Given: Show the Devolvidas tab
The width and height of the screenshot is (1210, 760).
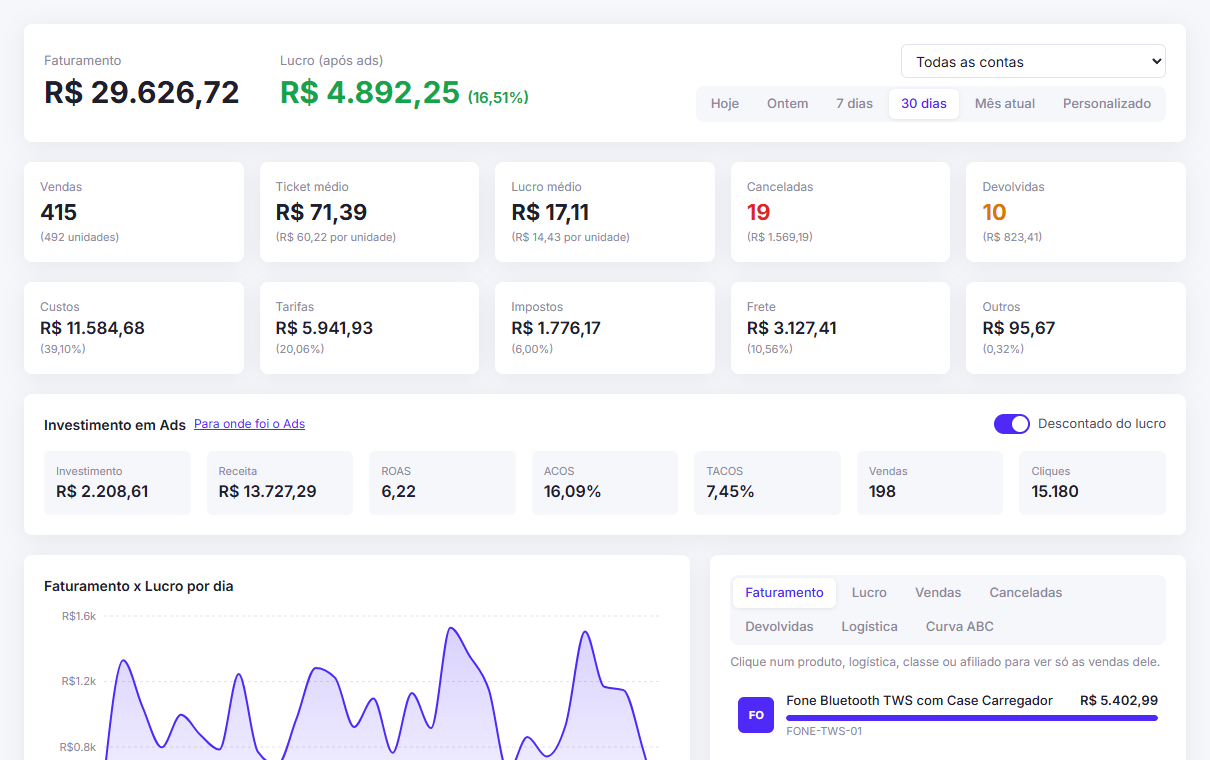Looking at the screenshot, I should (779, 627).
